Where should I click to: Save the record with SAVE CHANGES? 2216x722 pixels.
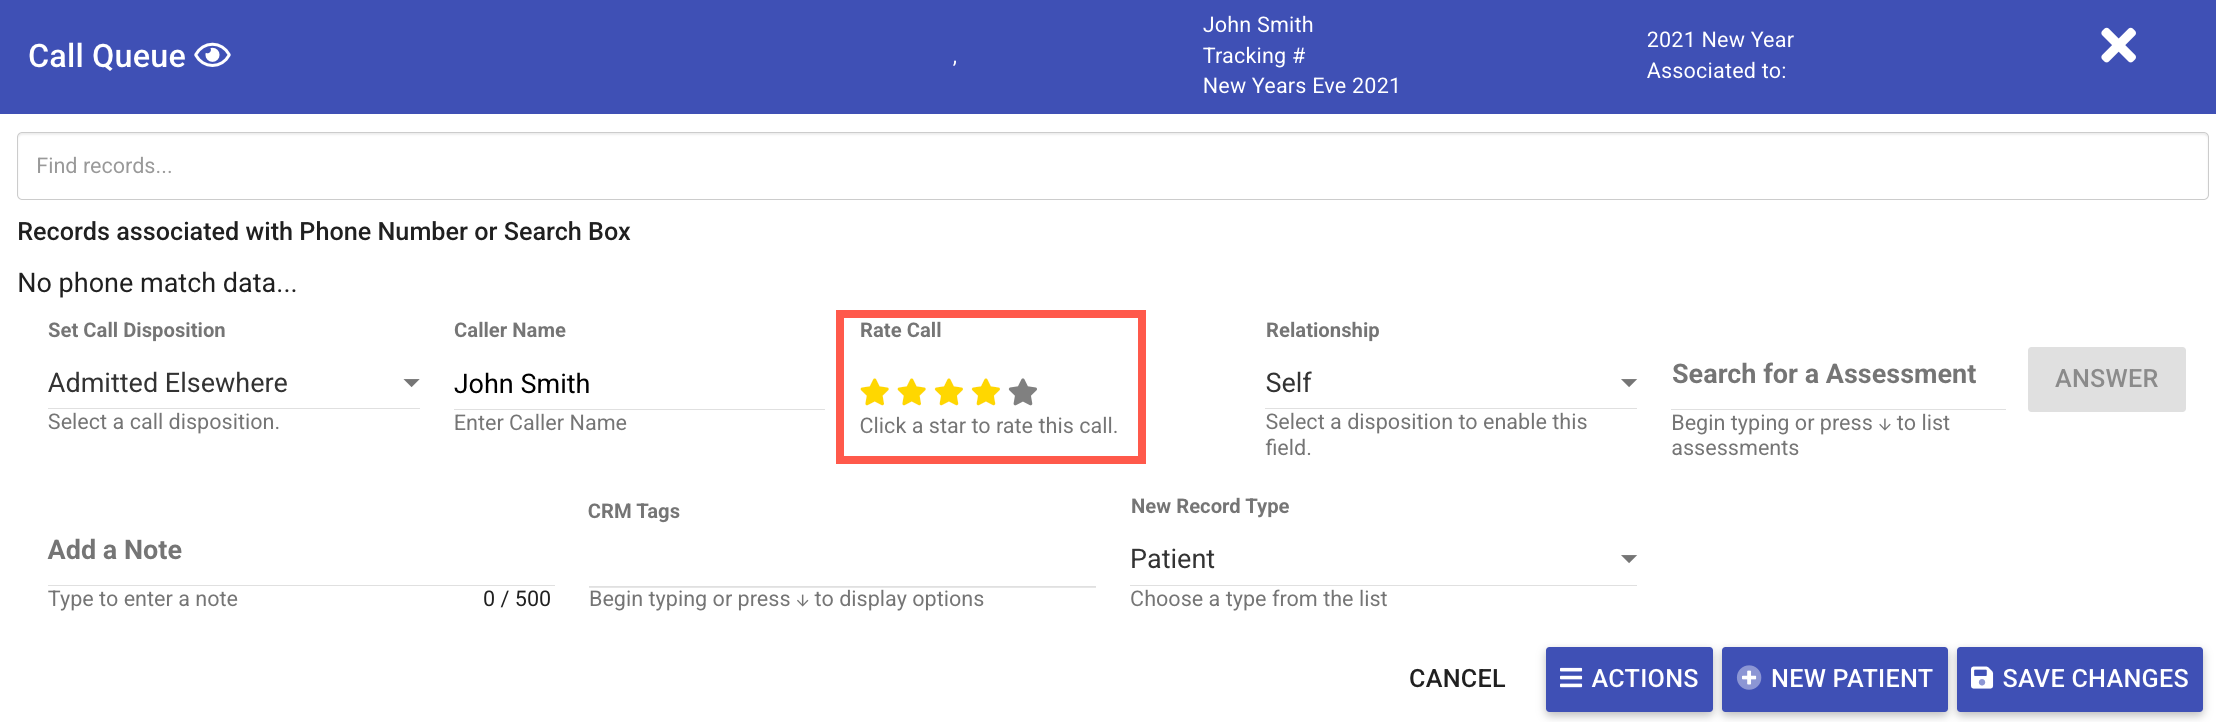tap(2079, 679)
